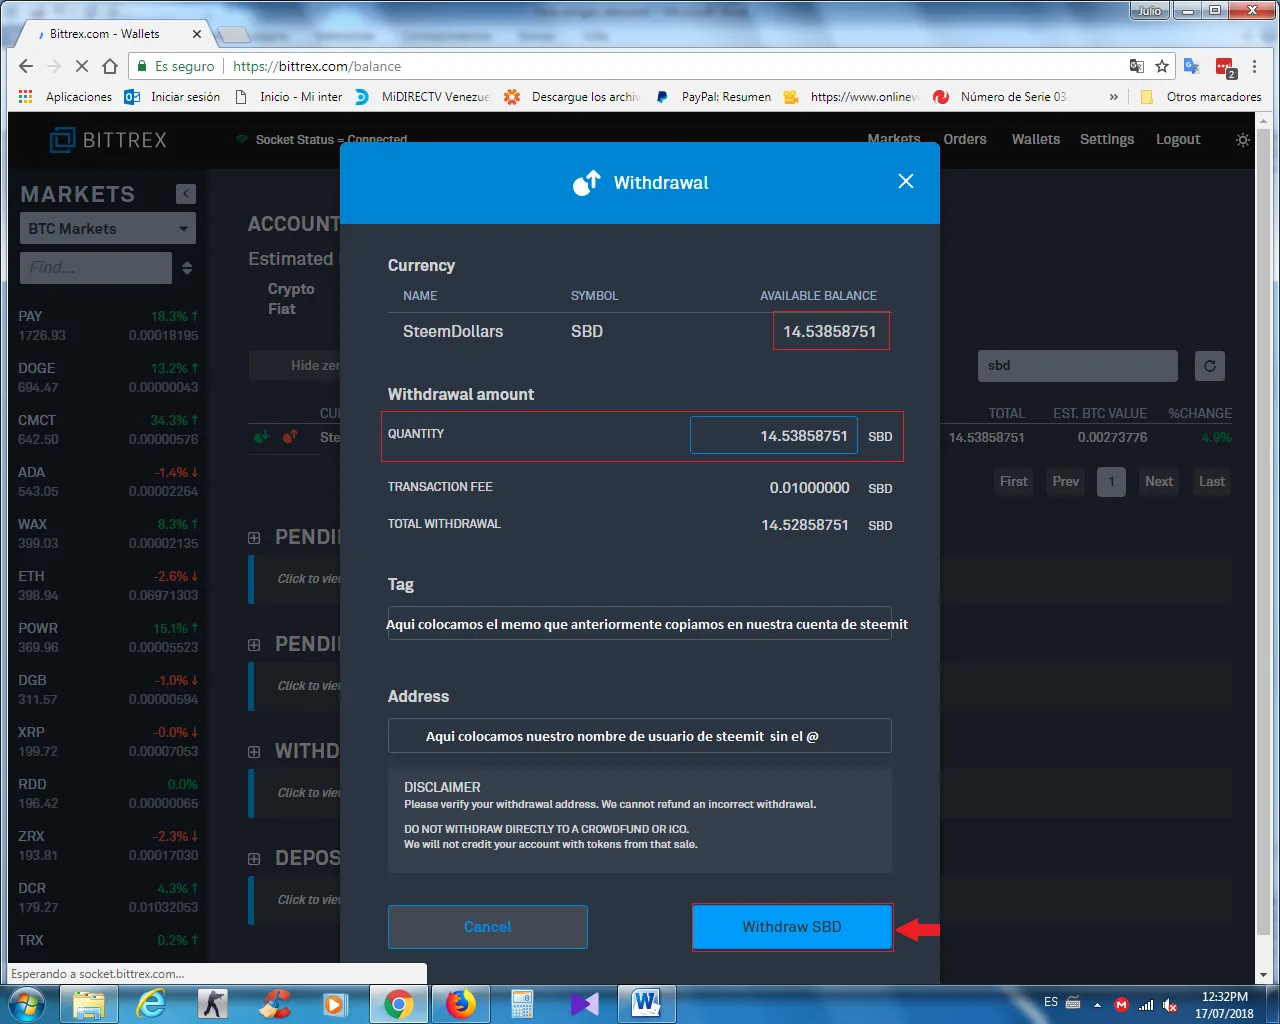Click the browser Home icon
Screen dimensions: 1280x1024
coord(110,66)
